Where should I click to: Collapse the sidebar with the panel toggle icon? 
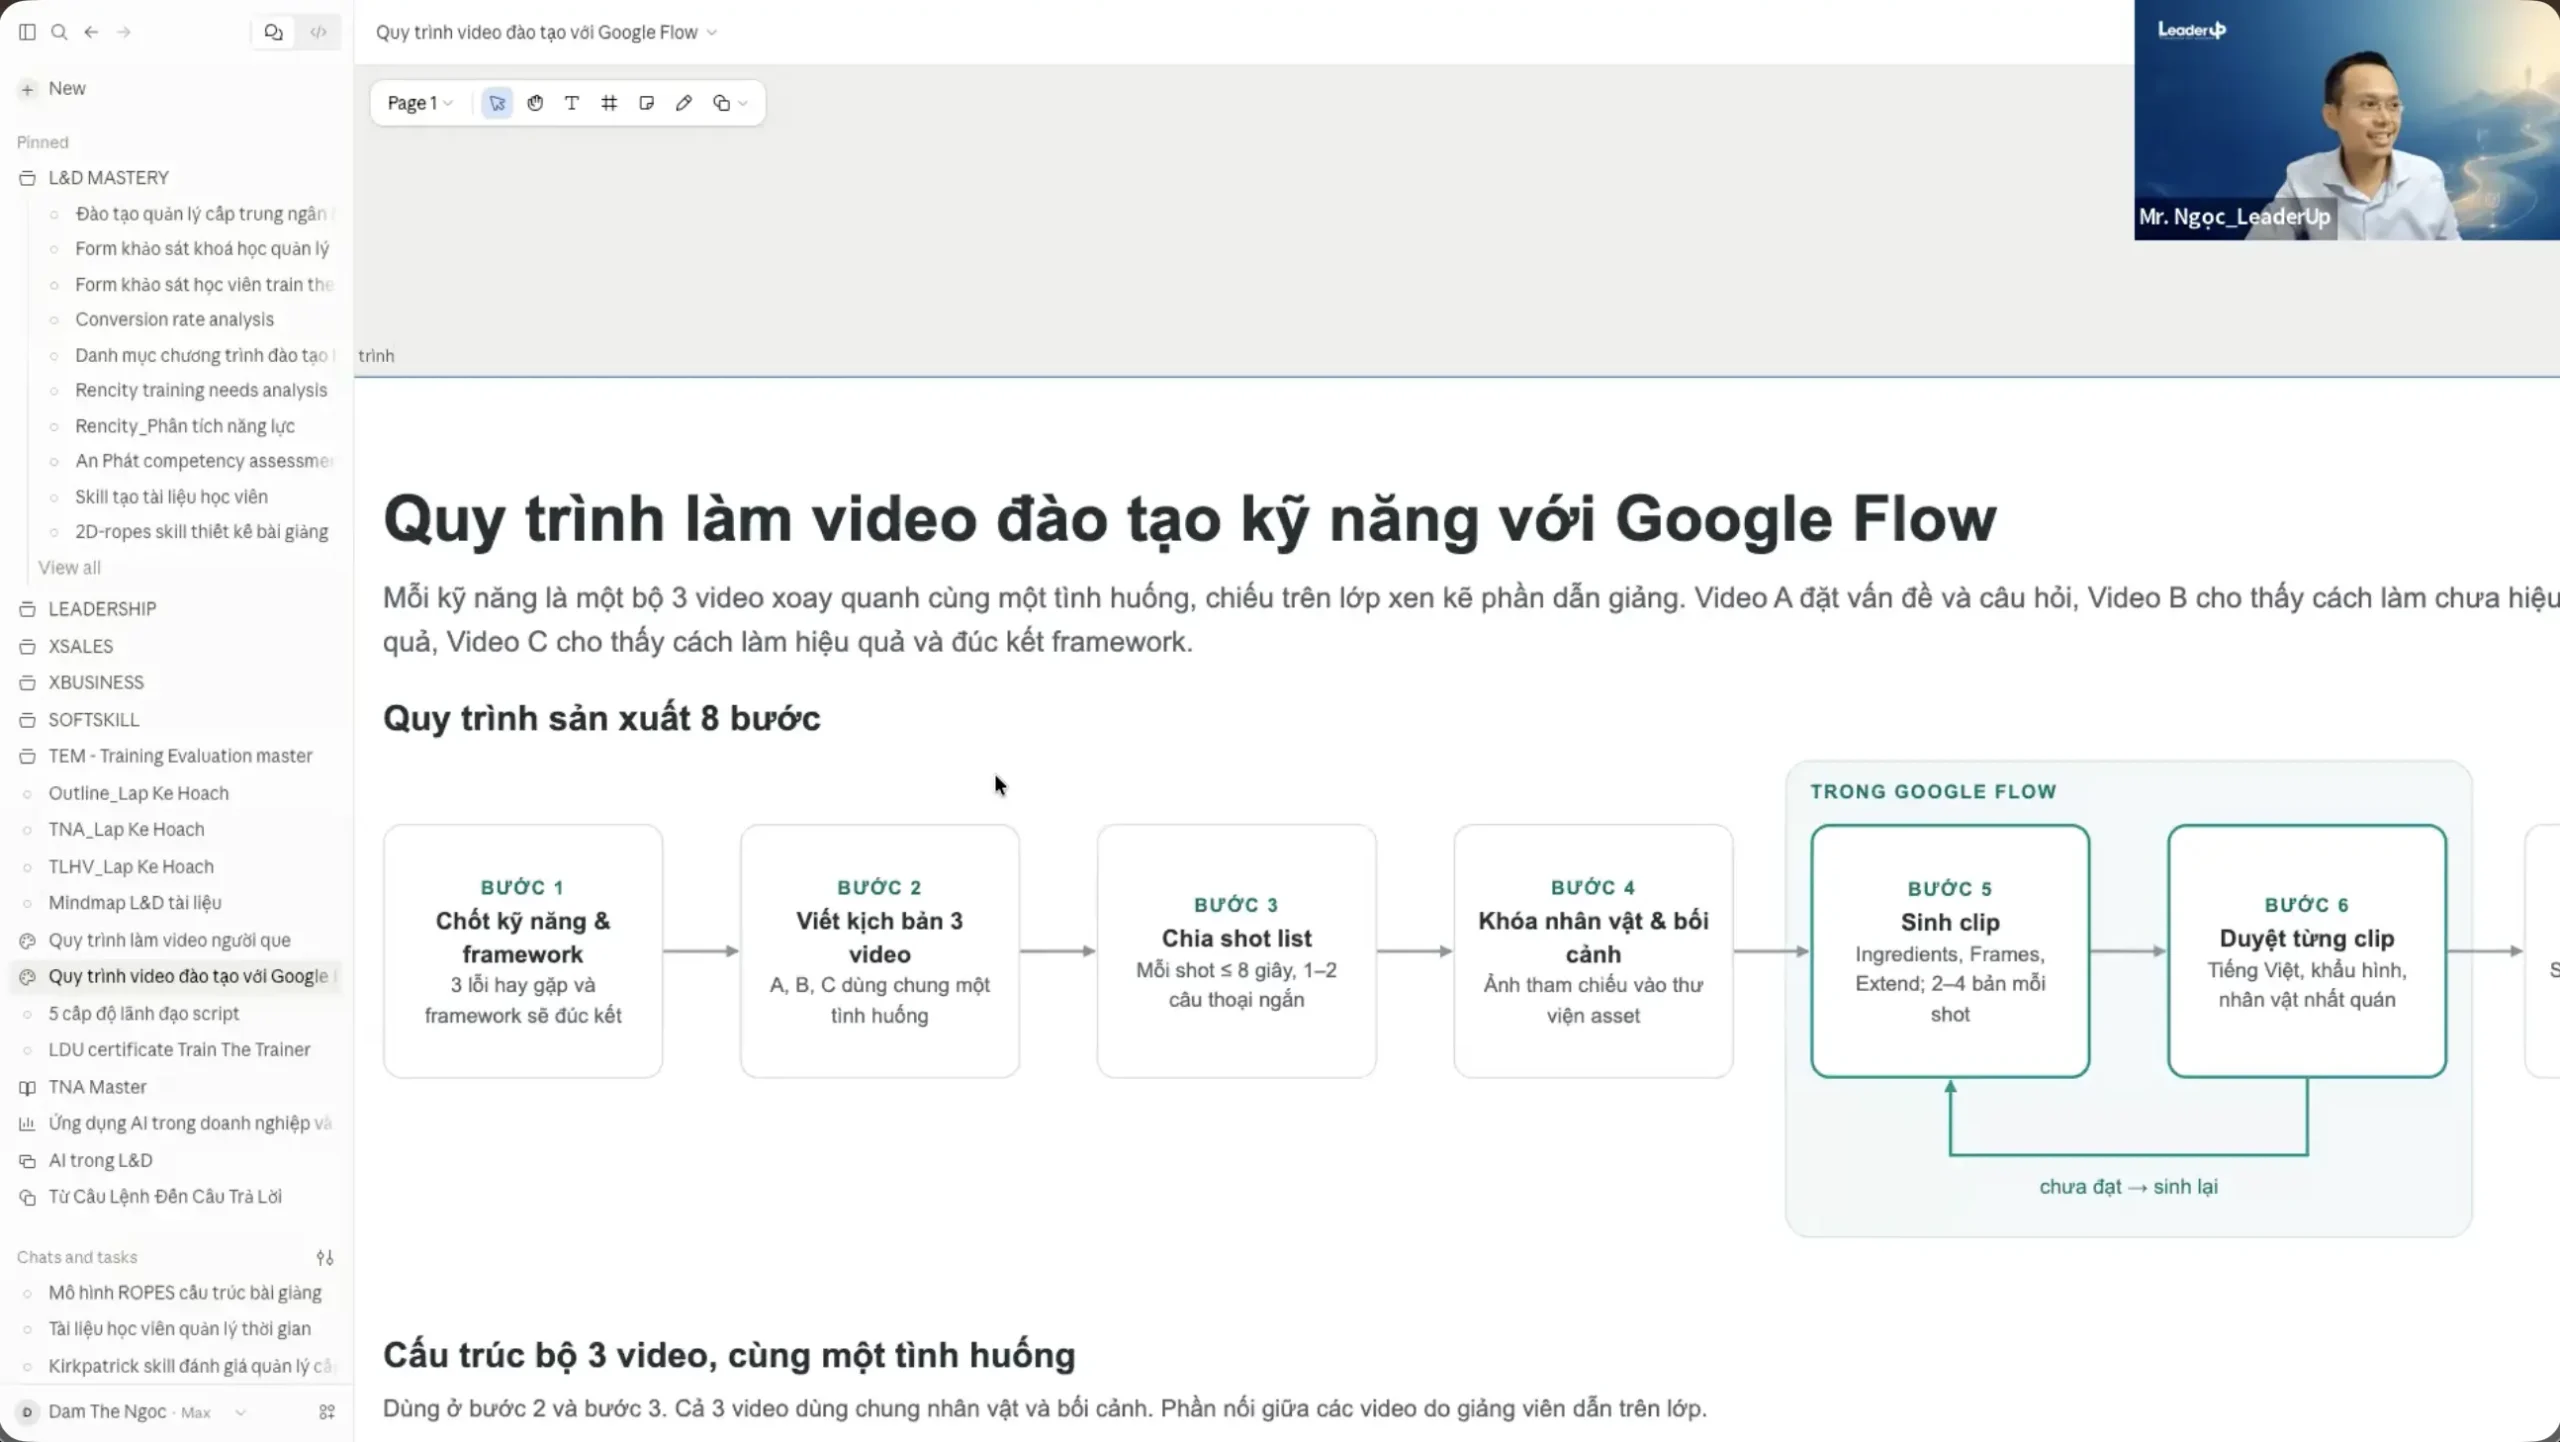(27, 32)
